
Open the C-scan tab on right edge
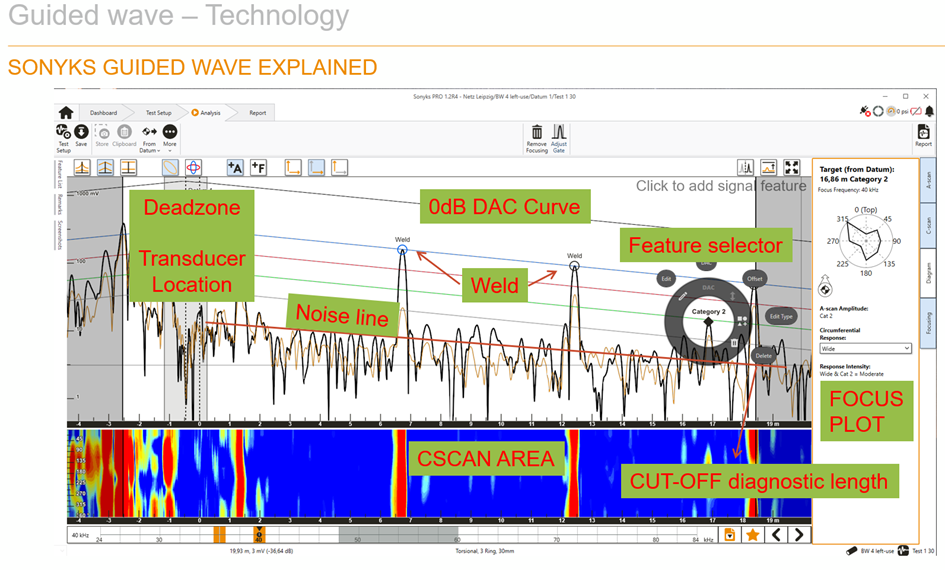coord(928,226)
